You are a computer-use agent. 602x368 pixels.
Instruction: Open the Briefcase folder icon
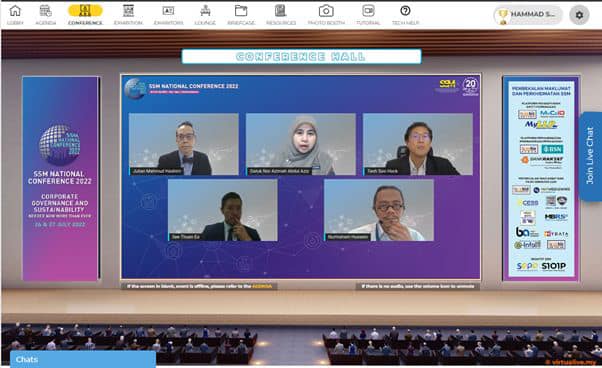241,11
